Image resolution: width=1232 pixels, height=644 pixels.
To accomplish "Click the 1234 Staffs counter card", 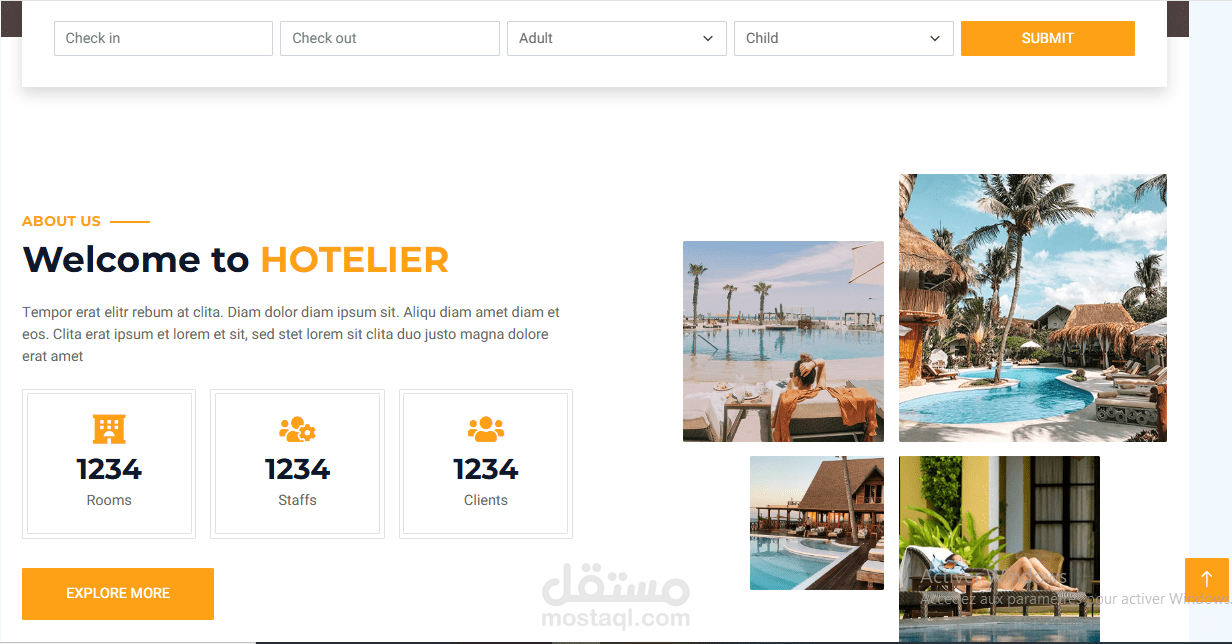I will (297, 464).
